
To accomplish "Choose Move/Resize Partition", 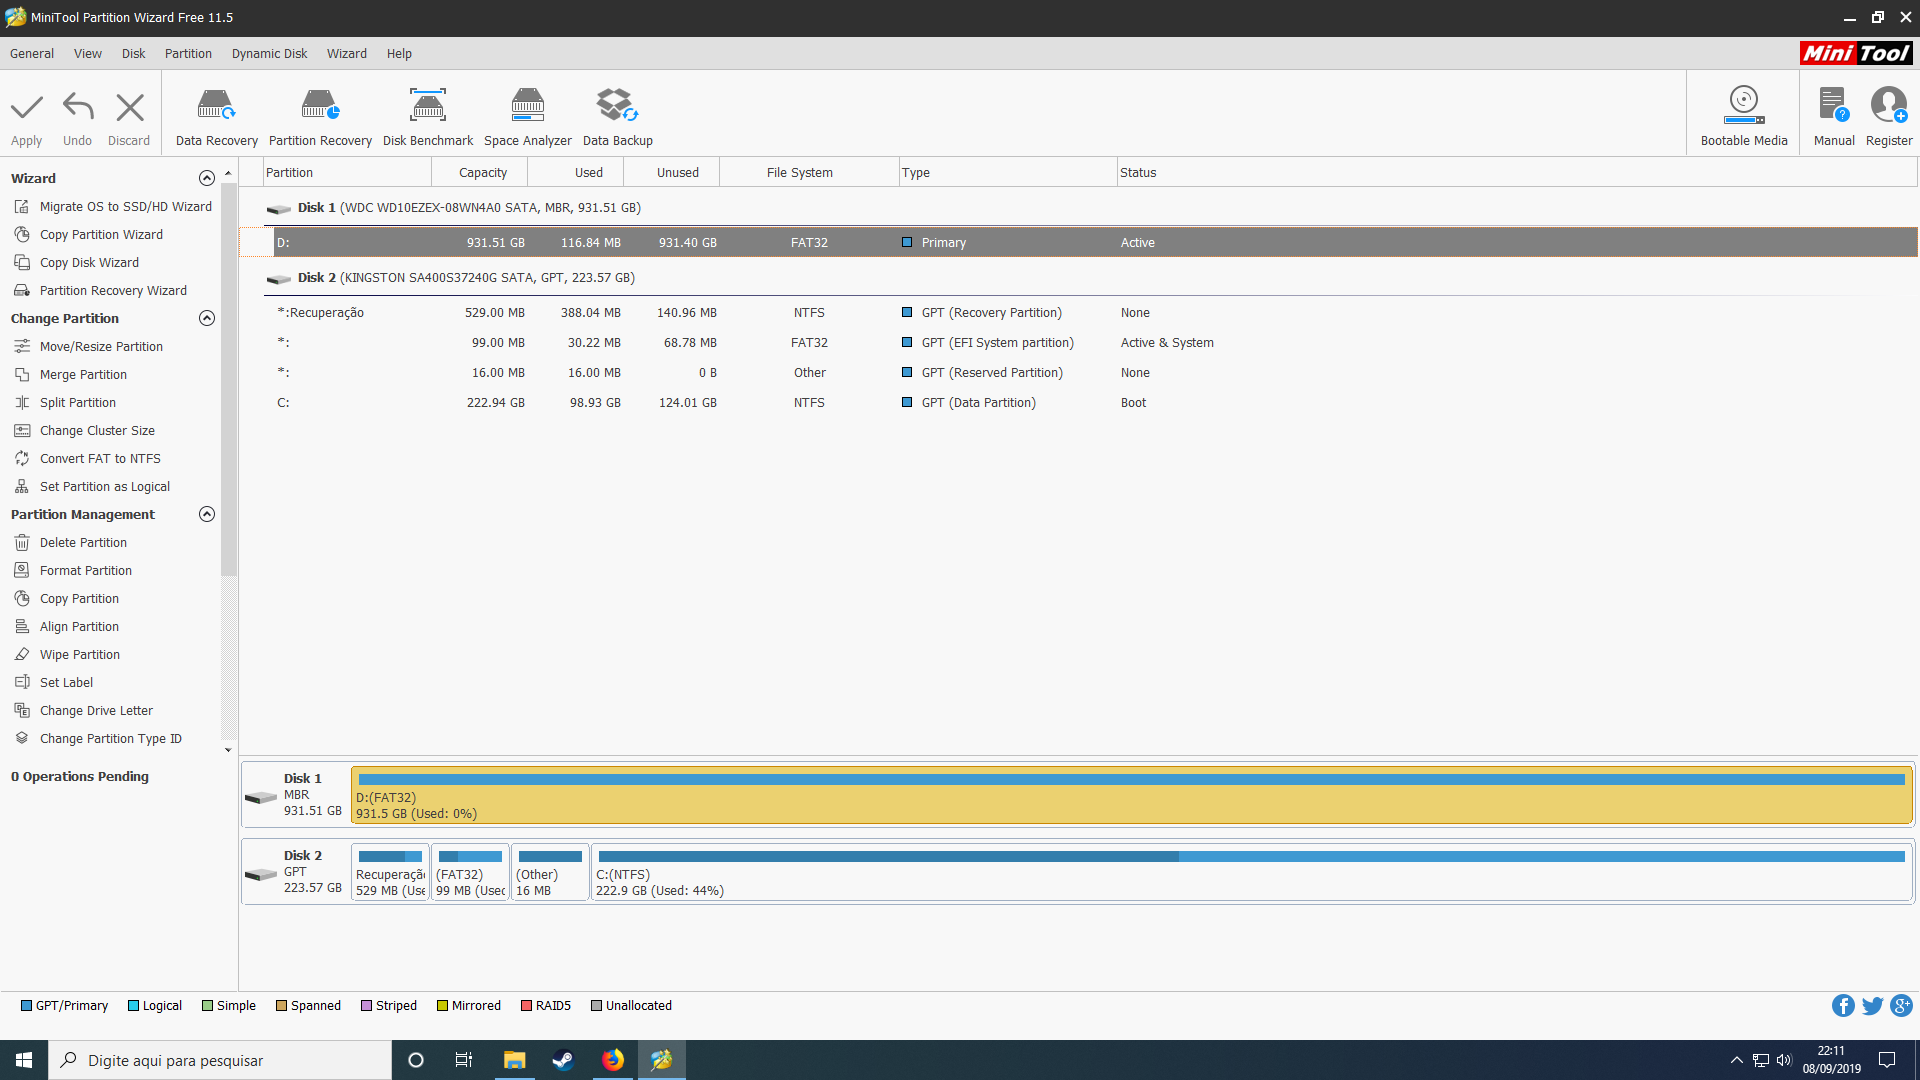I will coord(89,347).
